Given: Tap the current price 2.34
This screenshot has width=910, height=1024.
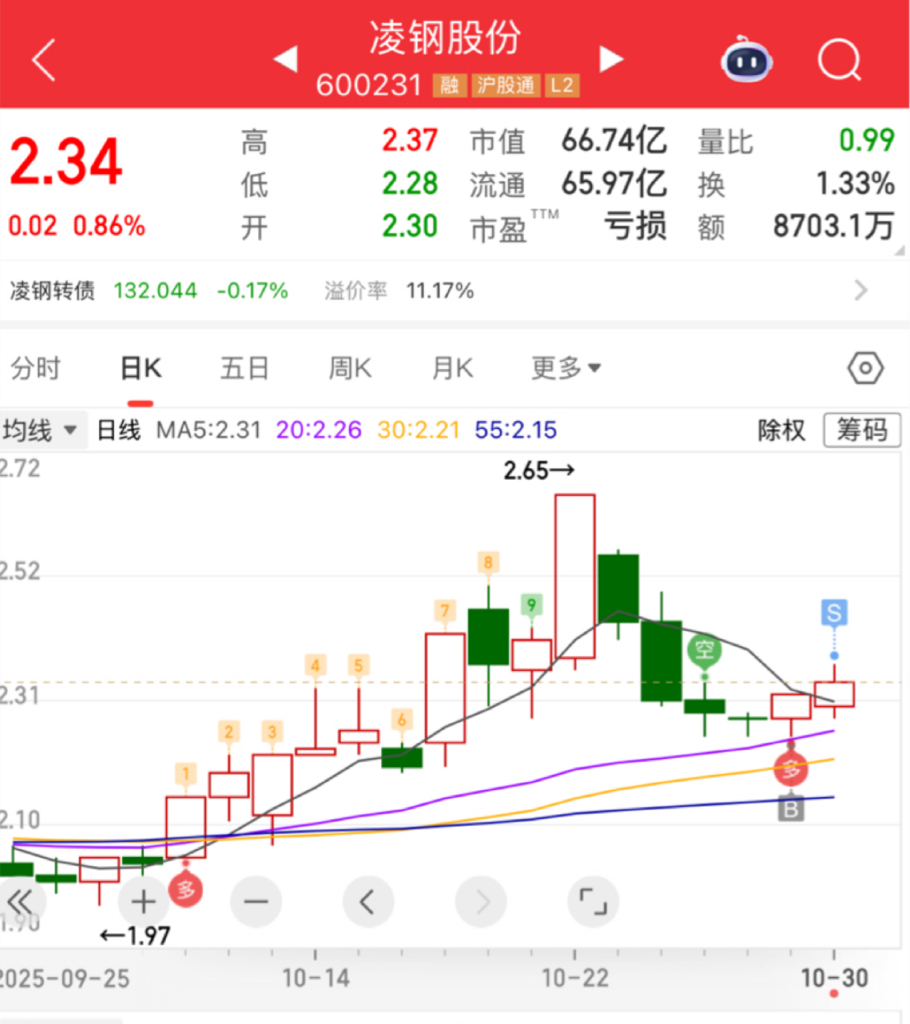Looking at the screenshot, I should 66,161.
